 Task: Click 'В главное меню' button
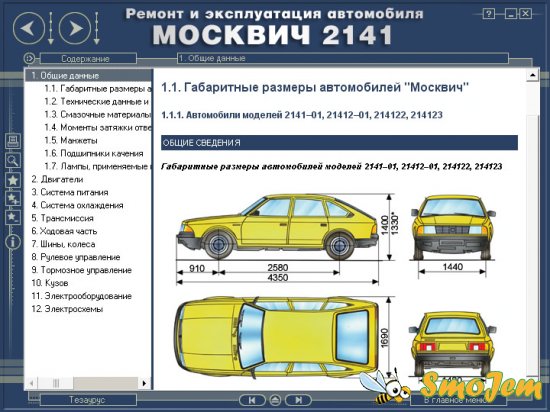458,400
